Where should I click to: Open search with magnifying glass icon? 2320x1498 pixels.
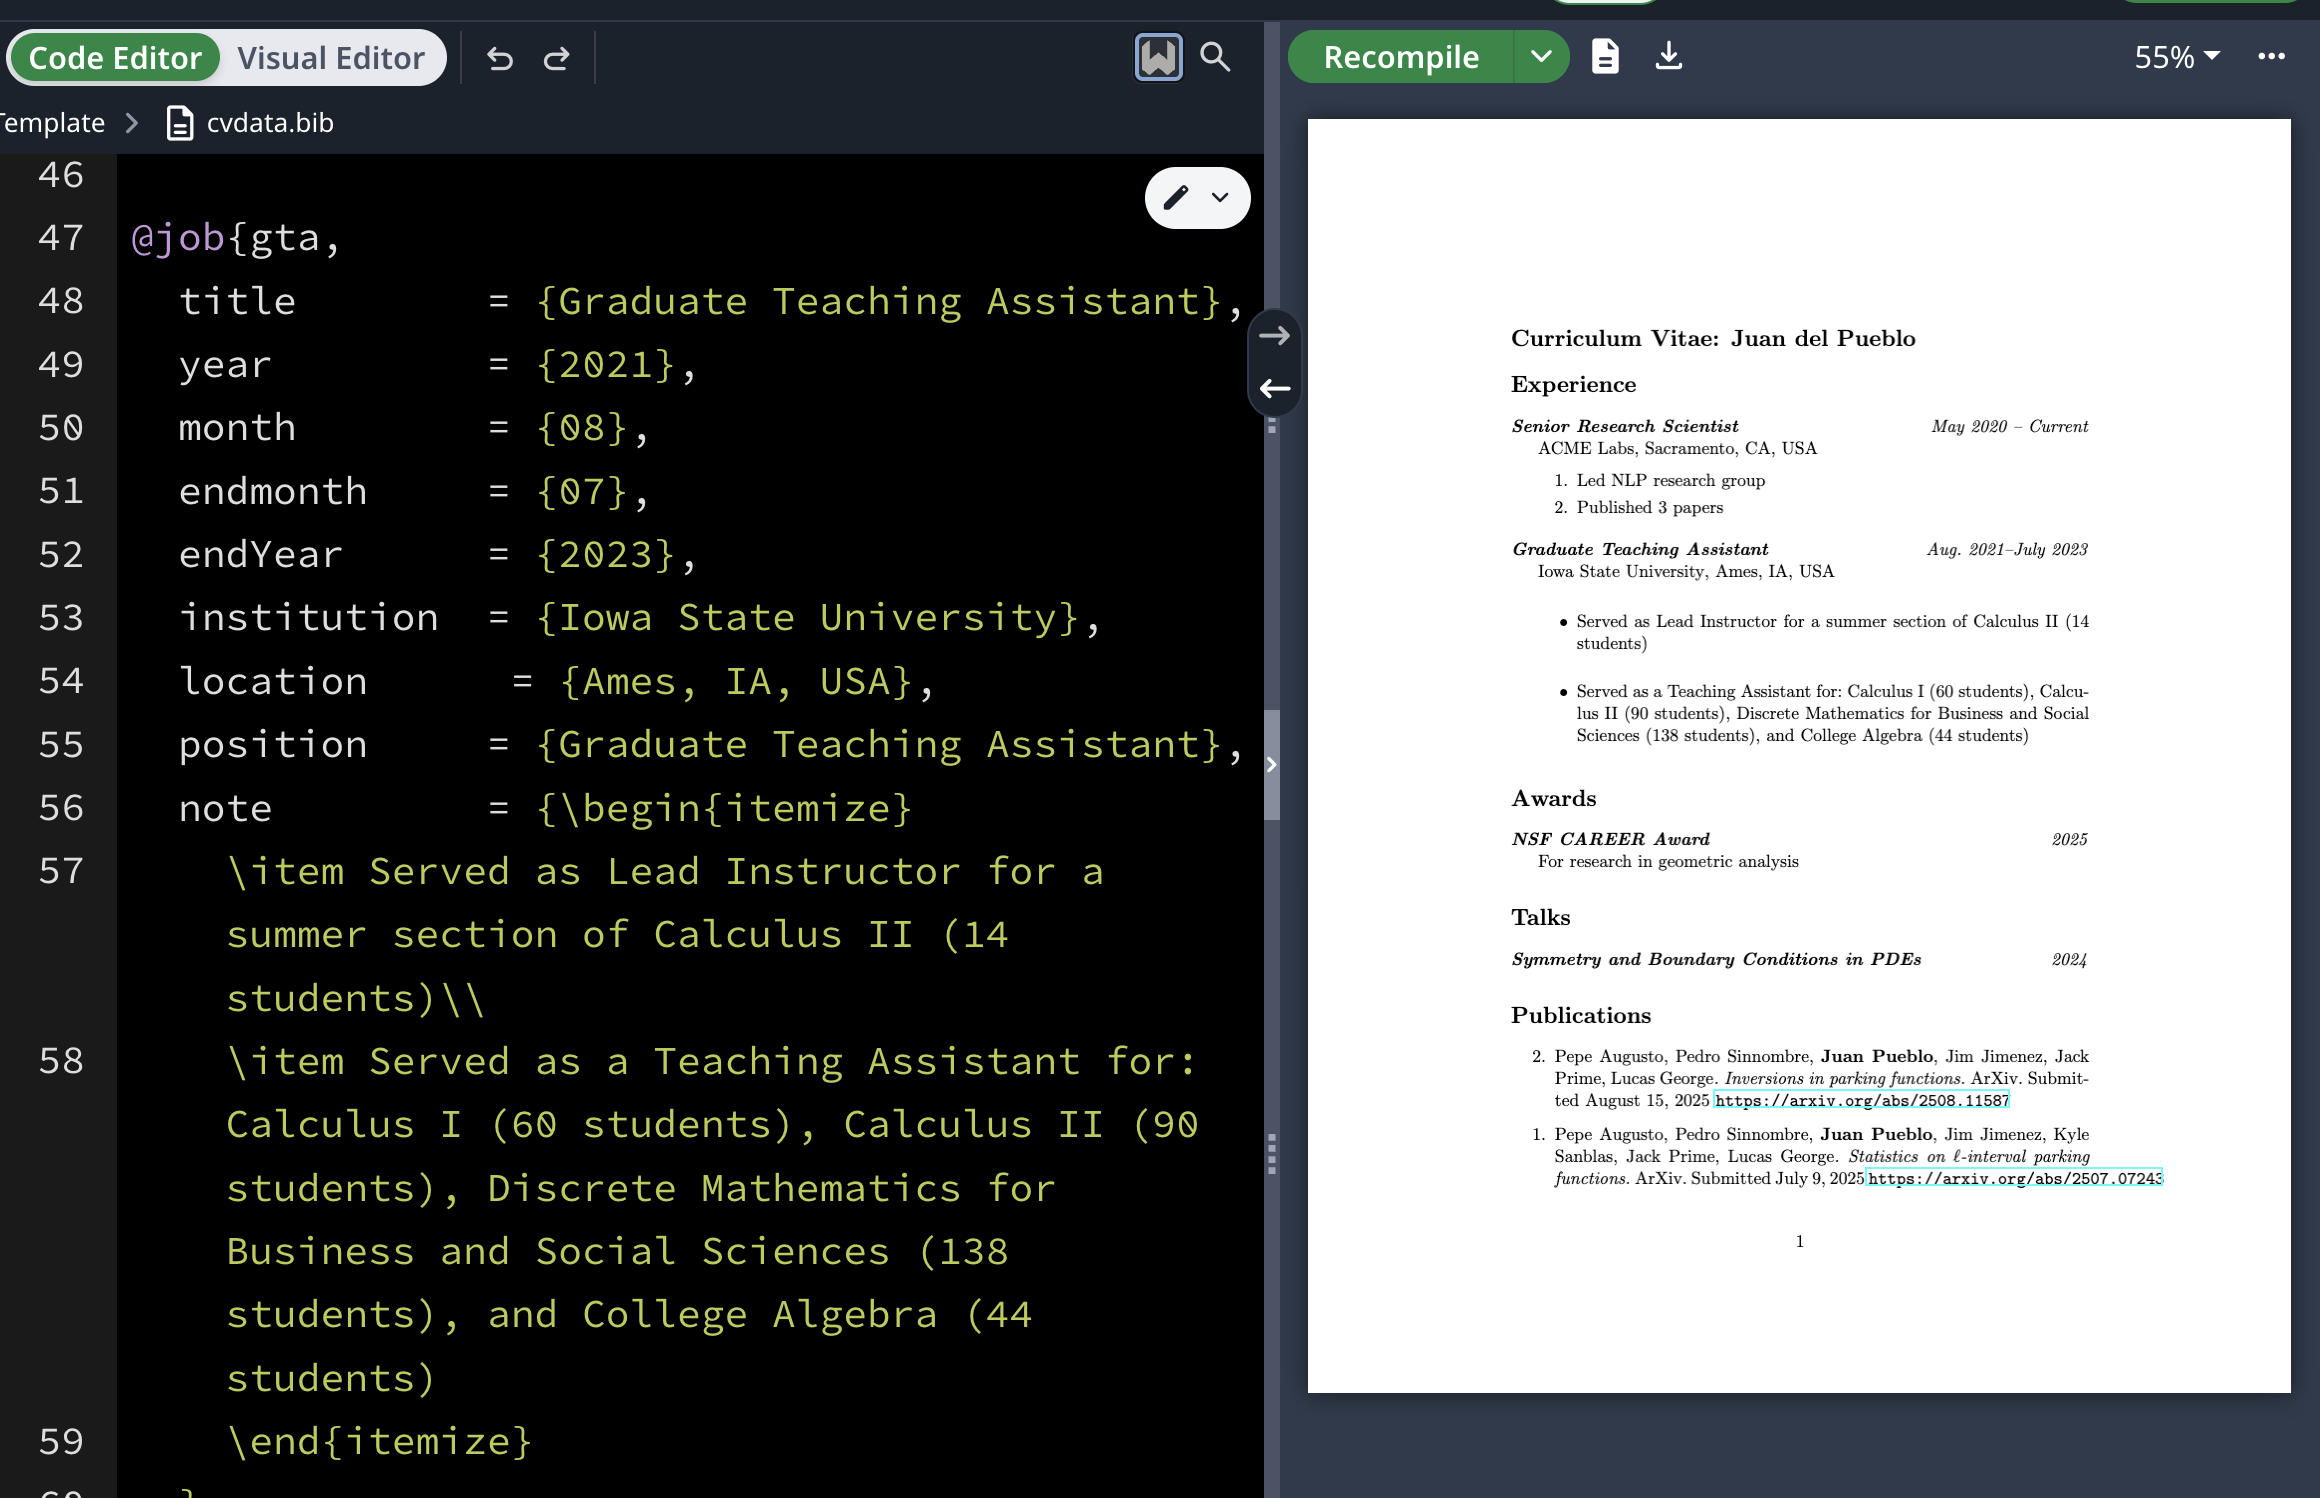1215,57
